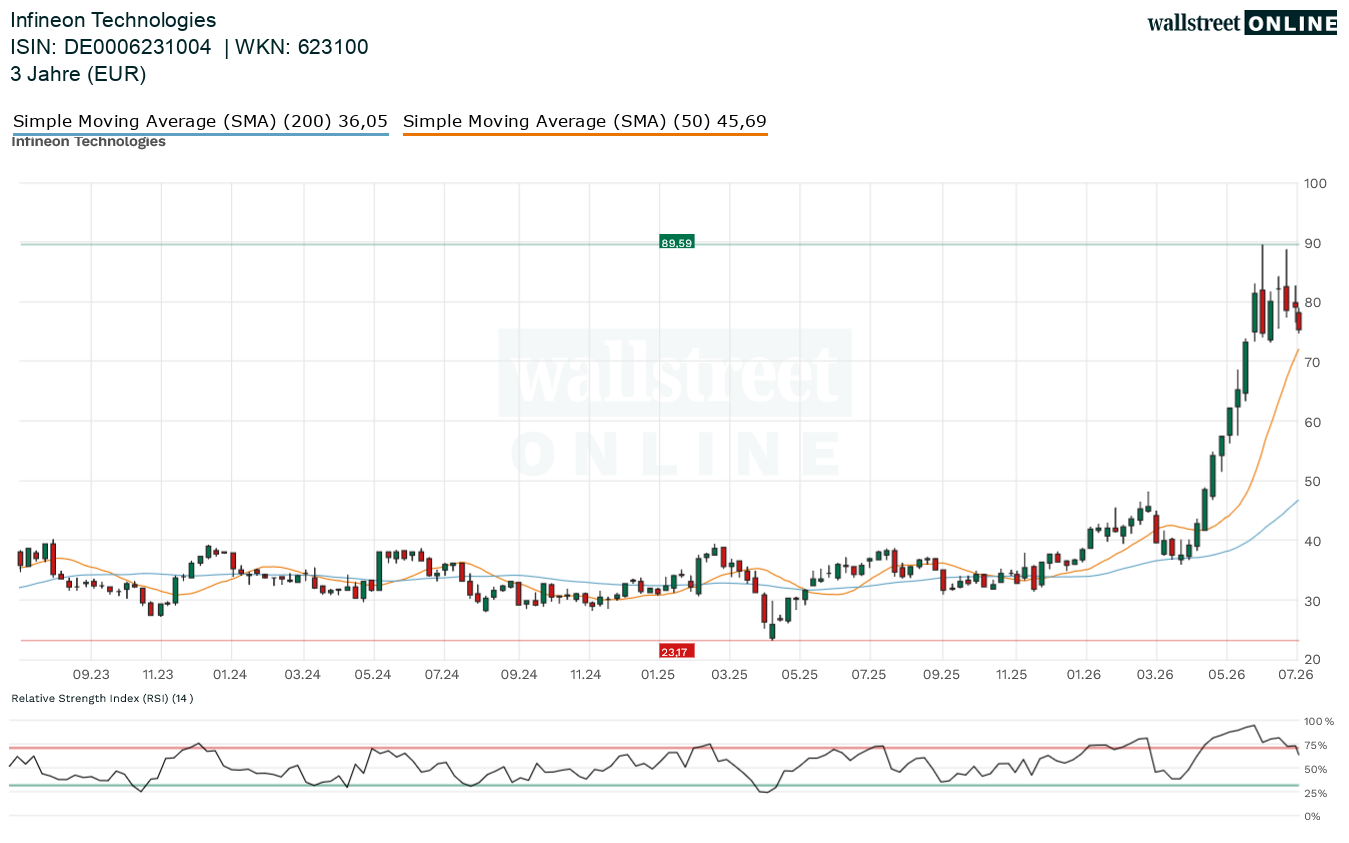Click the ISIN DE0006231004 text
This screenshot has width=1349, height=843.
pos(111,47)
